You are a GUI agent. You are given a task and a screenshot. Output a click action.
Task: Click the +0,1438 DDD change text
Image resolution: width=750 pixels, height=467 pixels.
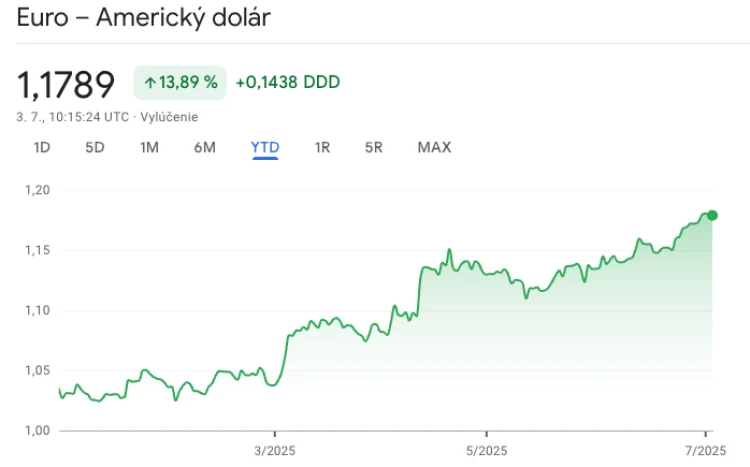pos(288,82)
